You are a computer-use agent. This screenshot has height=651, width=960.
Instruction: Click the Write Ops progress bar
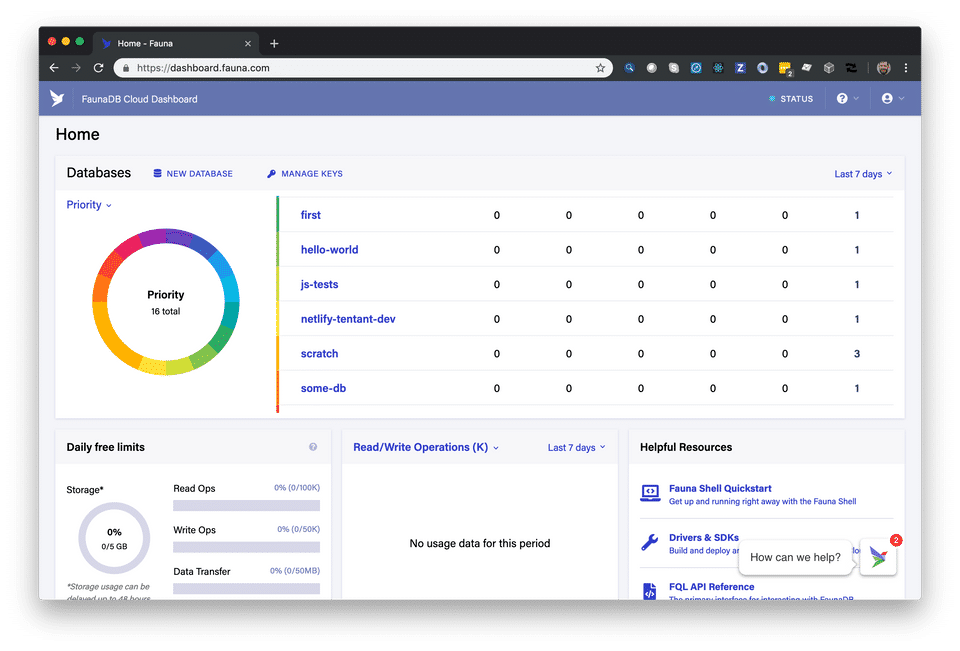point(246,547)
